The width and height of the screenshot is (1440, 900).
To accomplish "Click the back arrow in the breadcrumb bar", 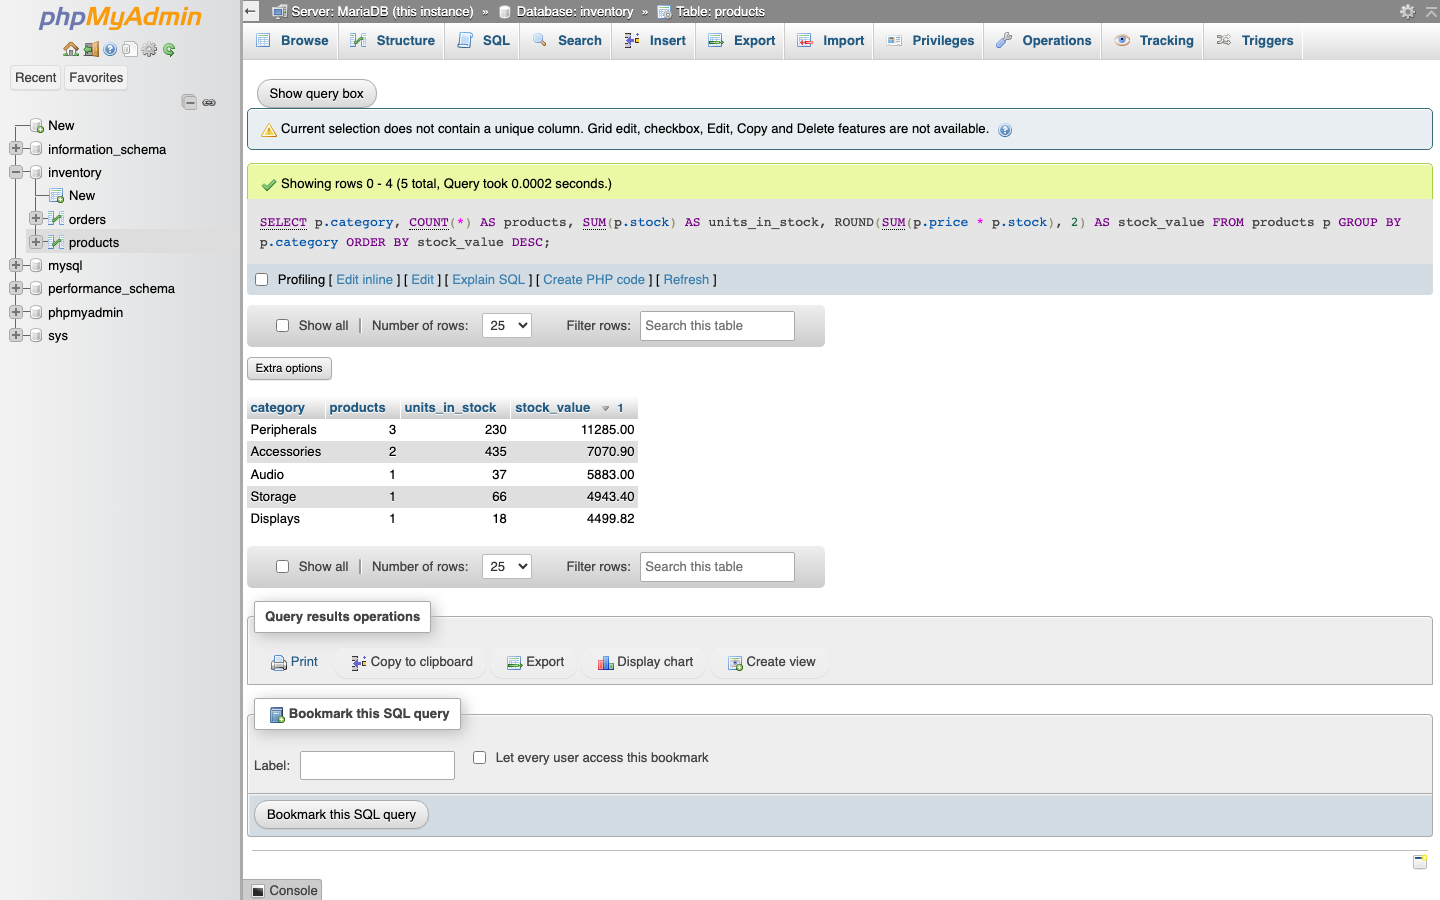I will 251,11.
